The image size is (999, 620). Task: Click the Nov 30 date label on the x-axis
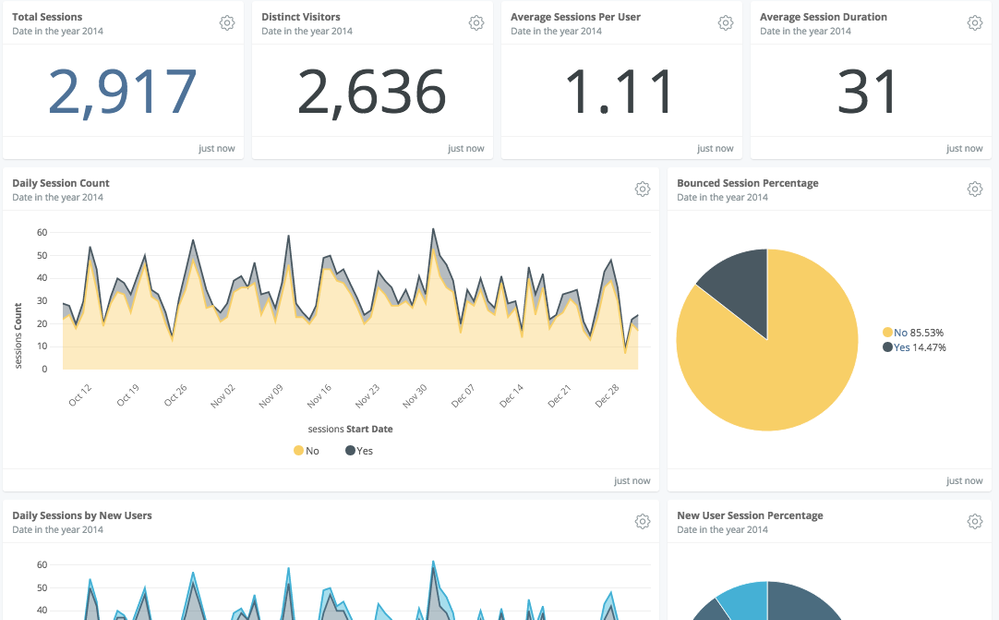(x=415, y=396)
